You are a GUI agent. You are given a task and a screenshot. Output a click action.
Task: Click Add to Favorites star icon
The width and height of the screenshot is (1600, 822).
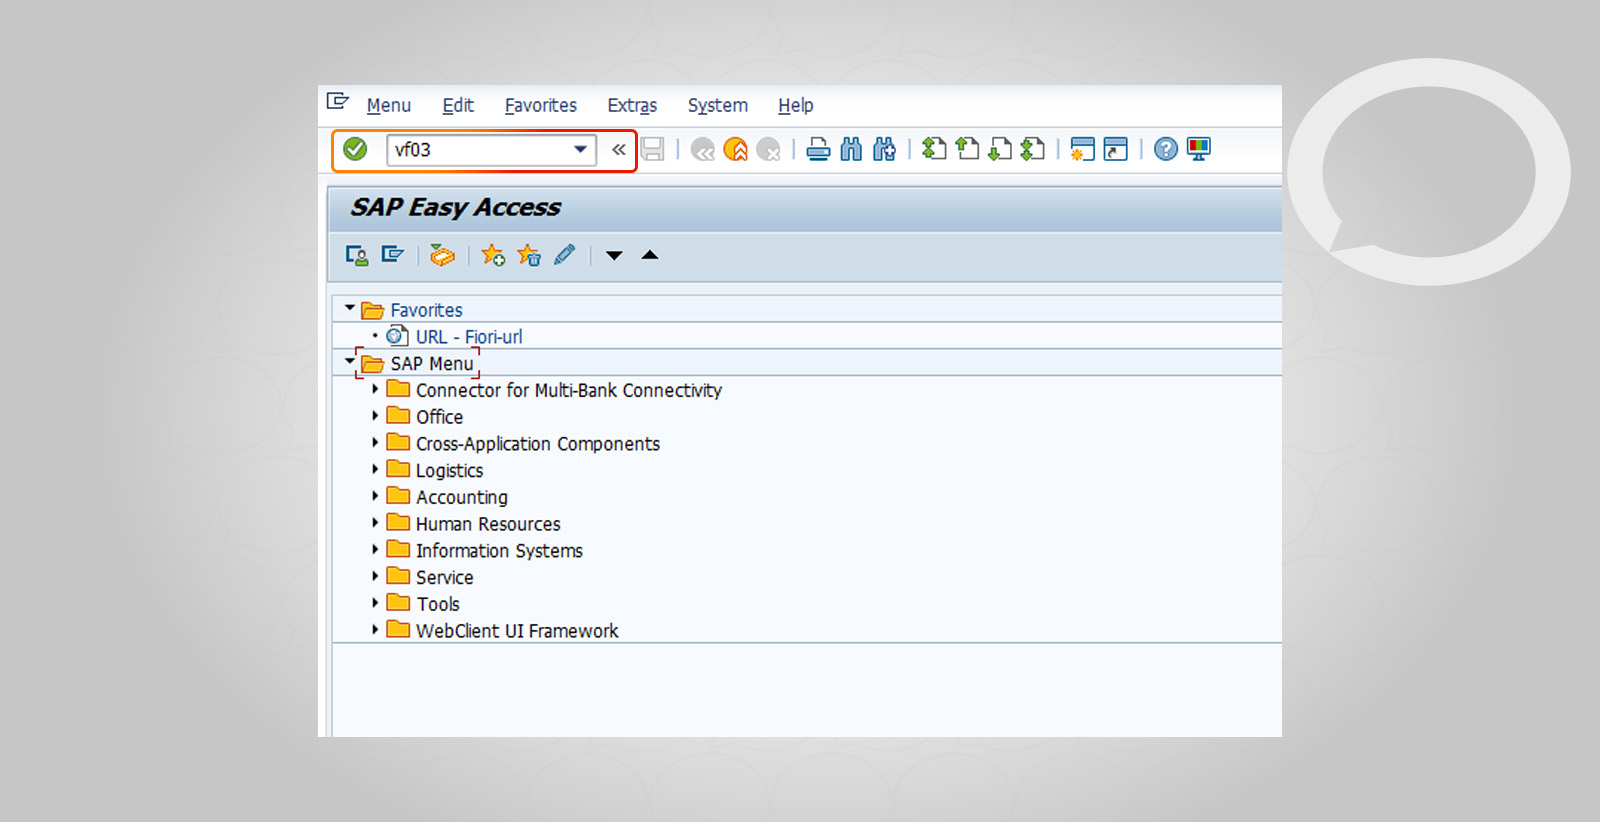pyautogui.click(x=493, y=255)
